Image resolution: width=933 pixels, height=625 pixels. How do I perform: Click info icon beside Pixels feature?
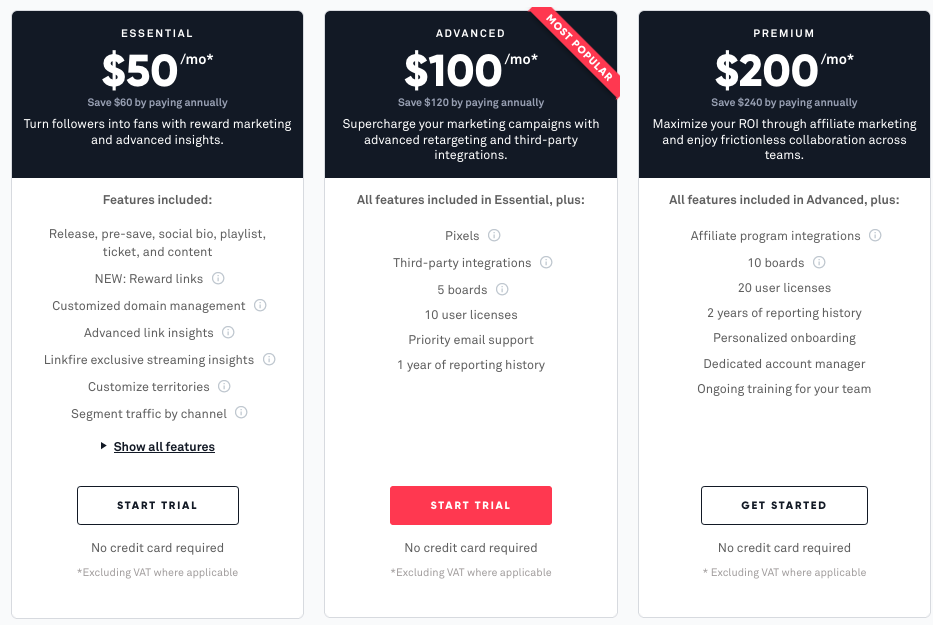tap(494, 235)
